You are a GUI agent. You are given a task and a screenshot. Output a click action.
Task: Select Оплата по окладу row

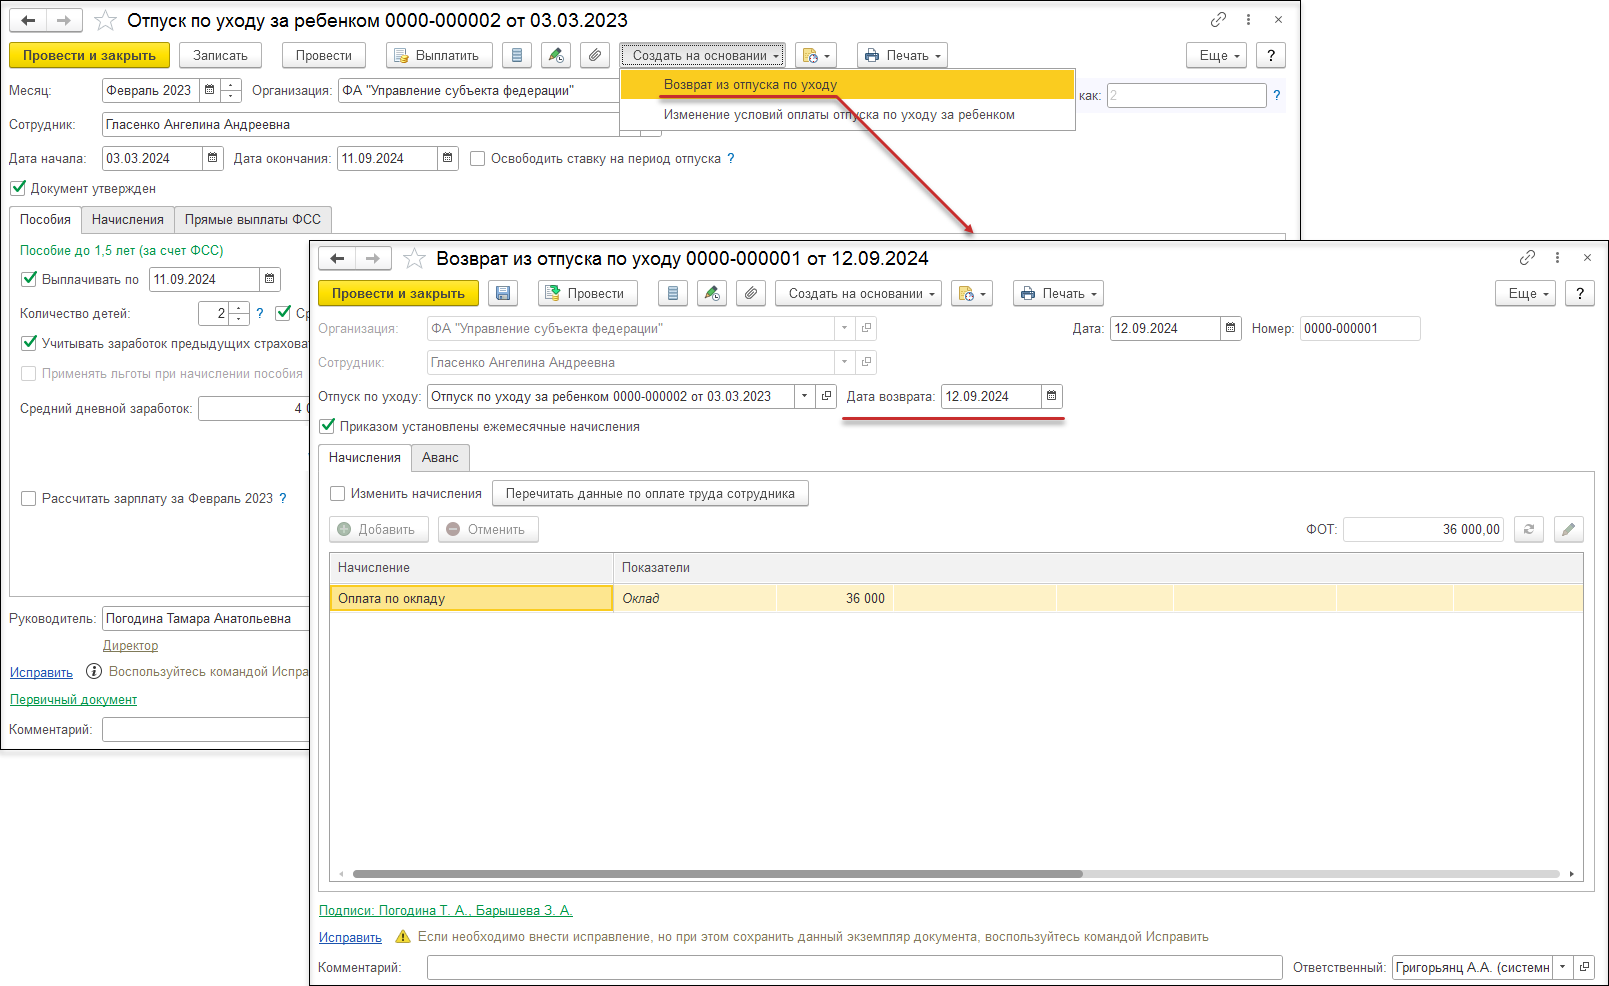coord(956,598)
